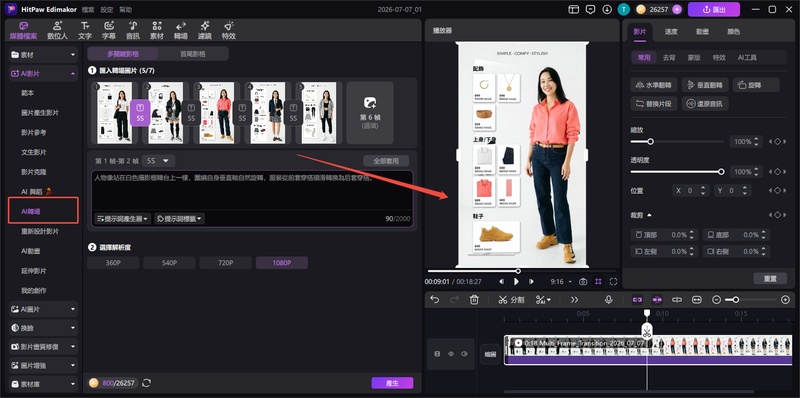Click the delete trash icon in timeline toolbar
Image resolution: width=800 pixels, height=398 pixels.
click(474, 300)
